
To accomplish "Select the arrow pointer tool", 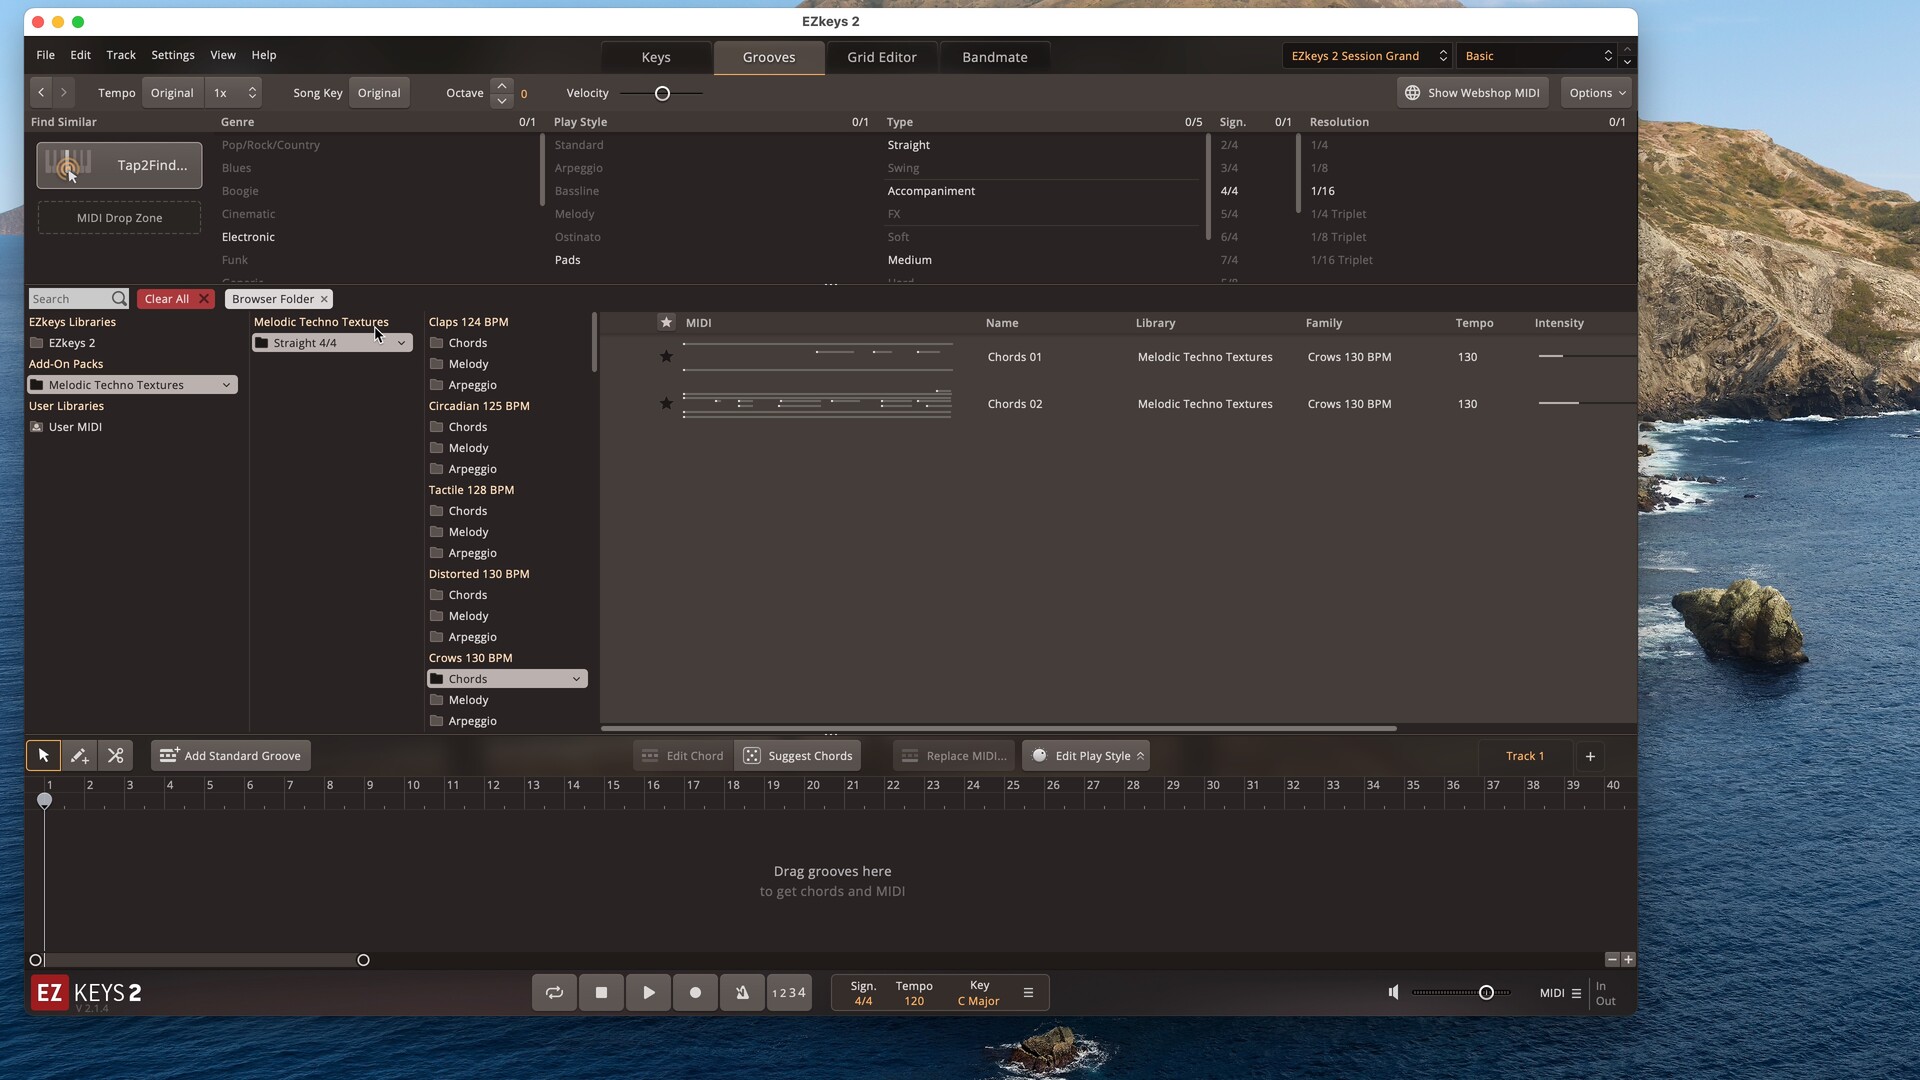I will [x=43, y=756].
